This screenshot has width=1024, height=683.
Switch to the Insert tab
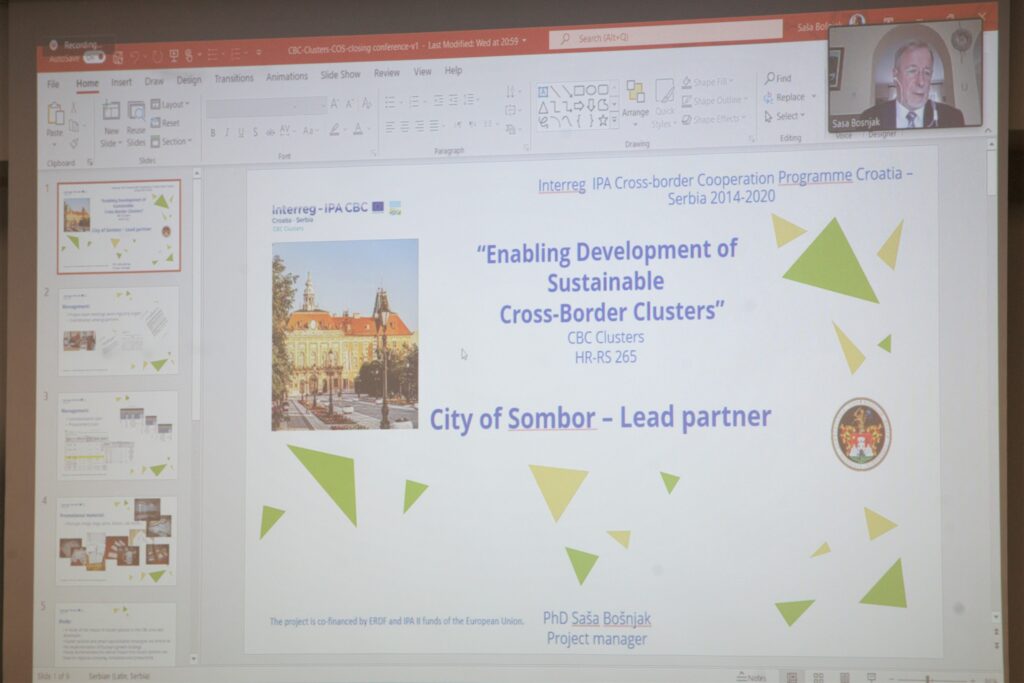coord(121,82)
